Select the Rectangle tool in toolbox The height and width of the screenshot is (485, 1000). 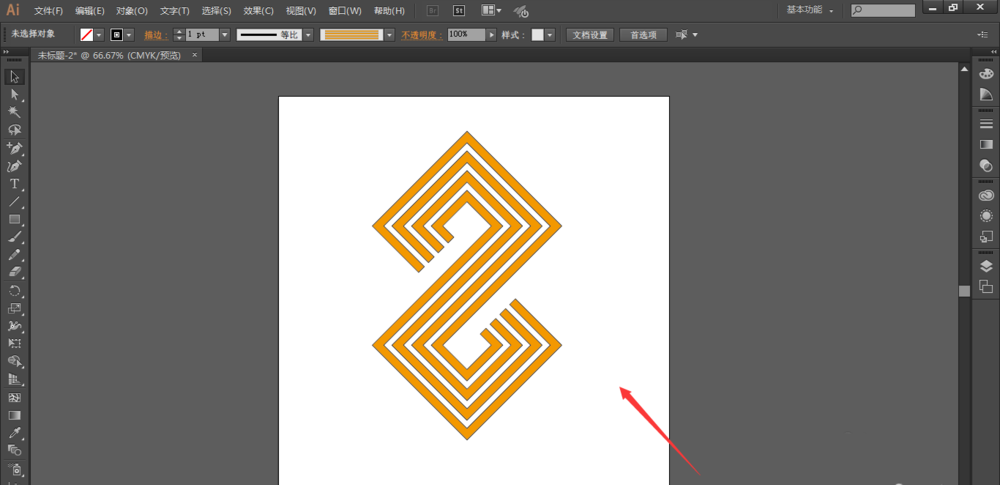pyautogui.click(x=15, y=220)
